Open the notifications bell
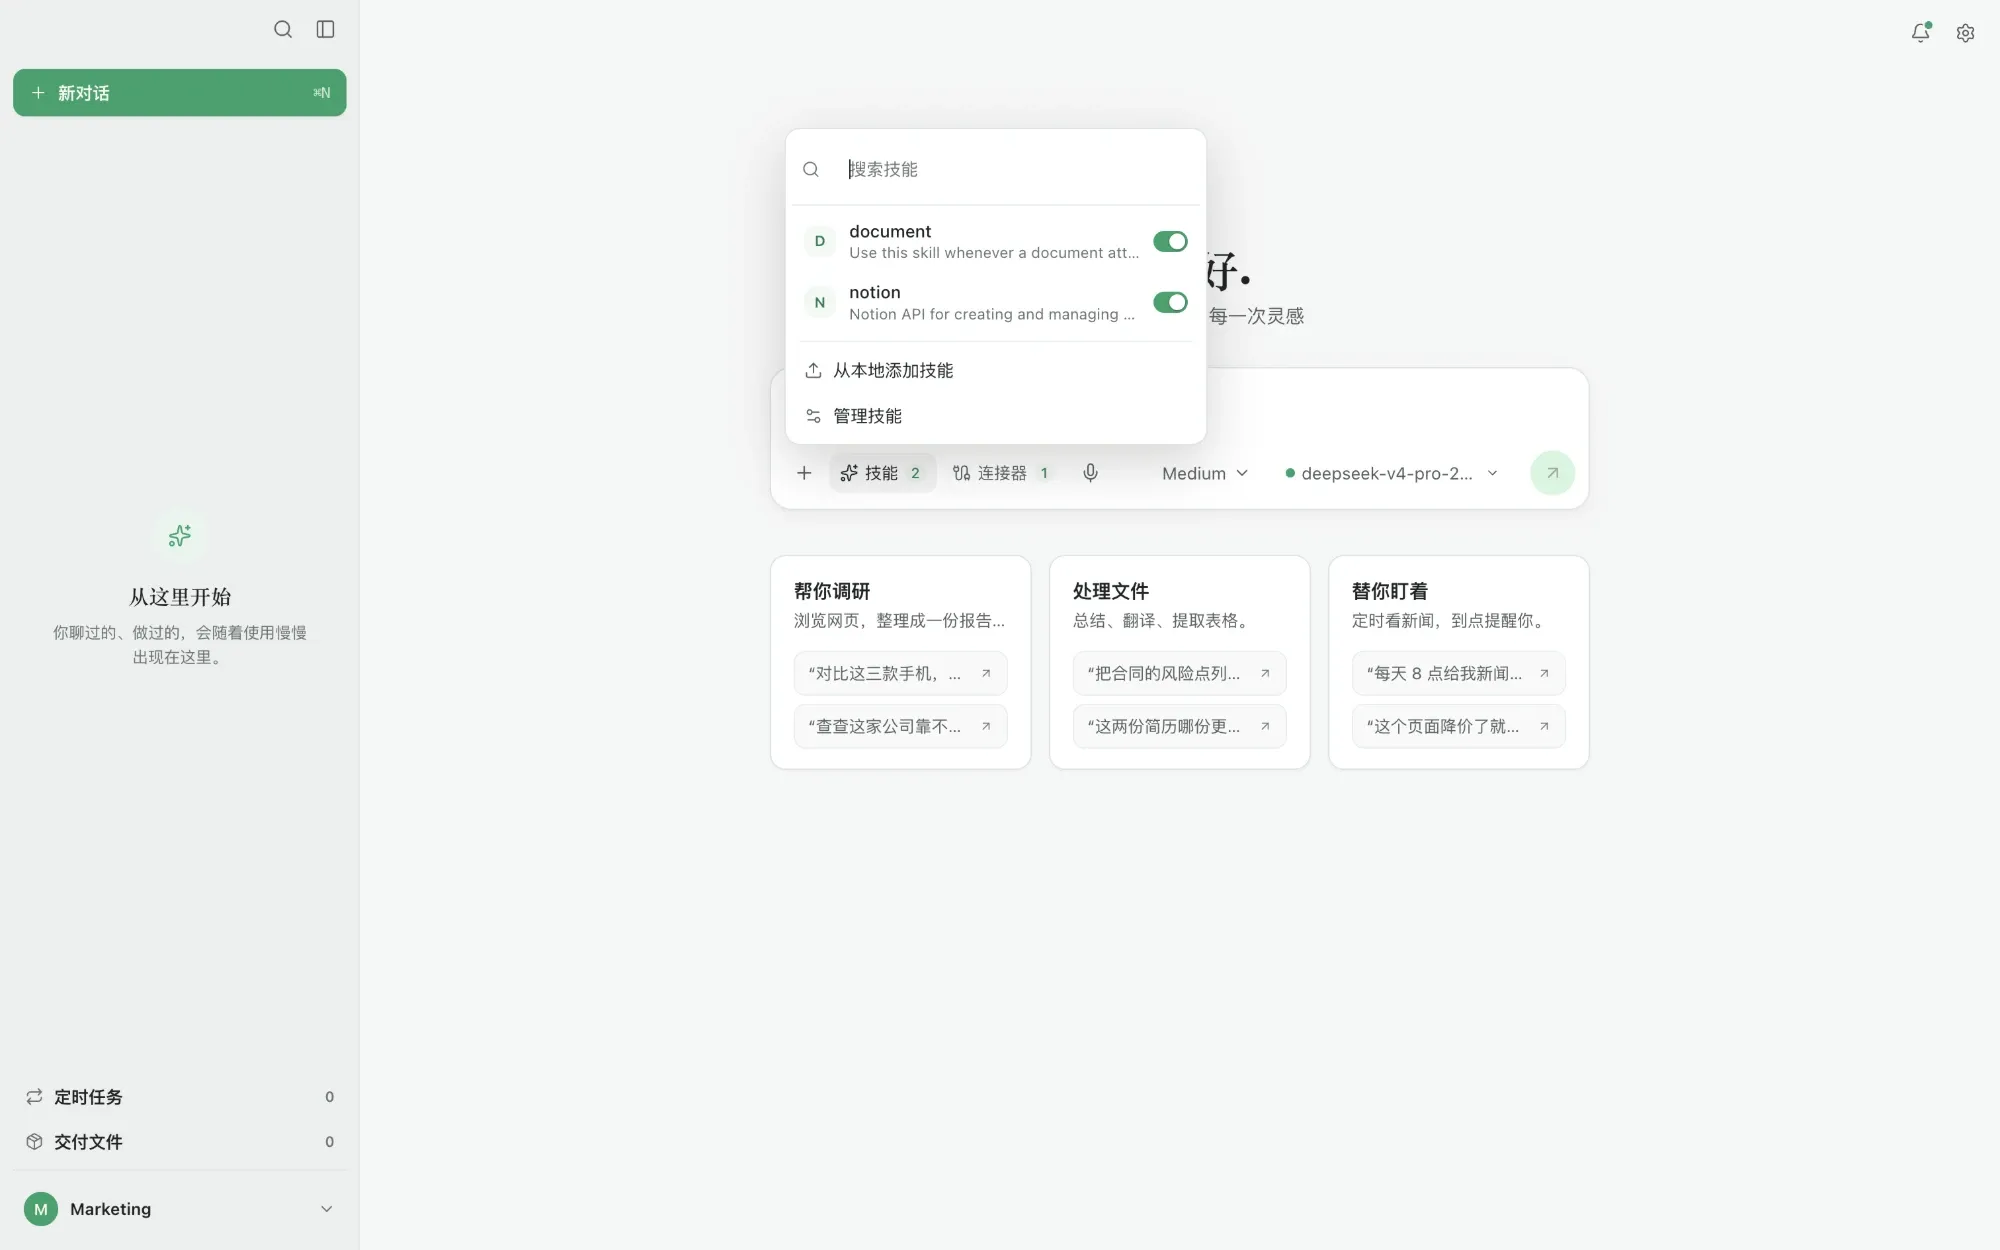Image resolution: width=2000 pixels, height=1250 pixels. pos(1920,32)
